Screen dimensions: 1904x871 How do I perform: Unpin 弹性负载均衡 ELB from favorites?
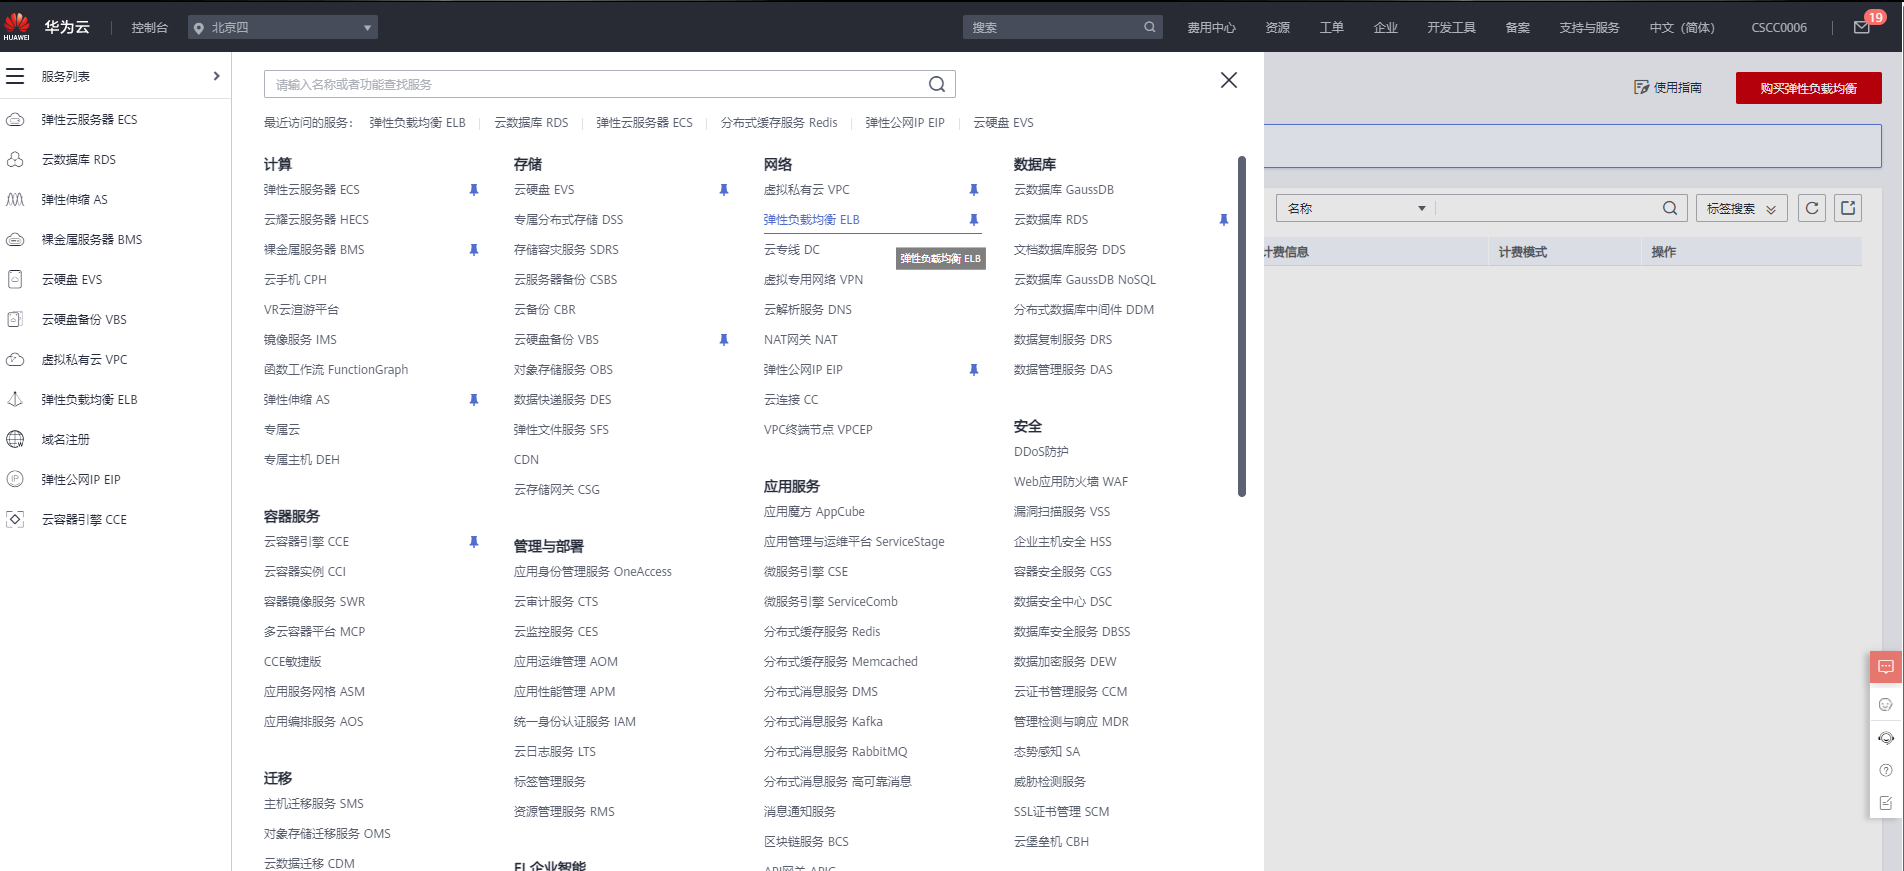(974, 220)
